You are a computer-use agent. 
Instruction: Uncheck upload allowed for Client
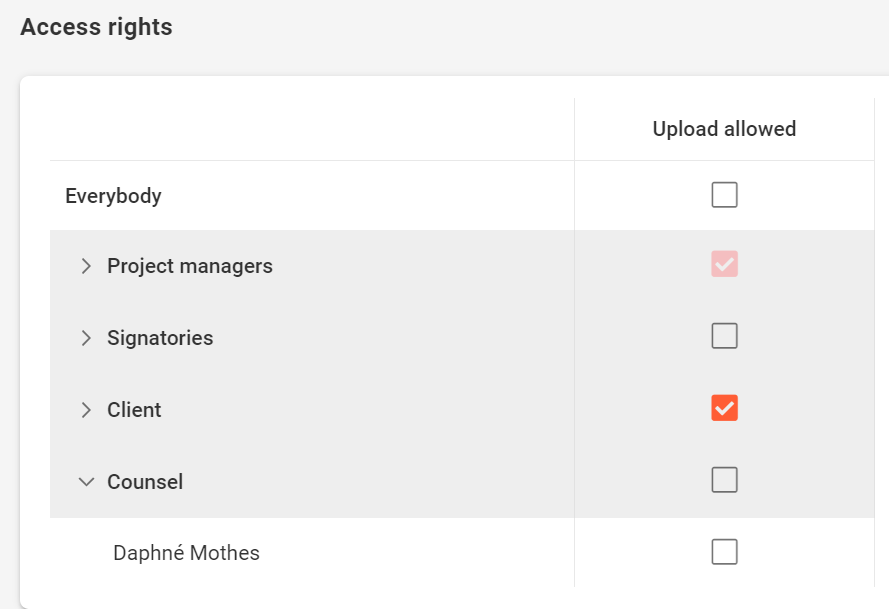(724, 408)
